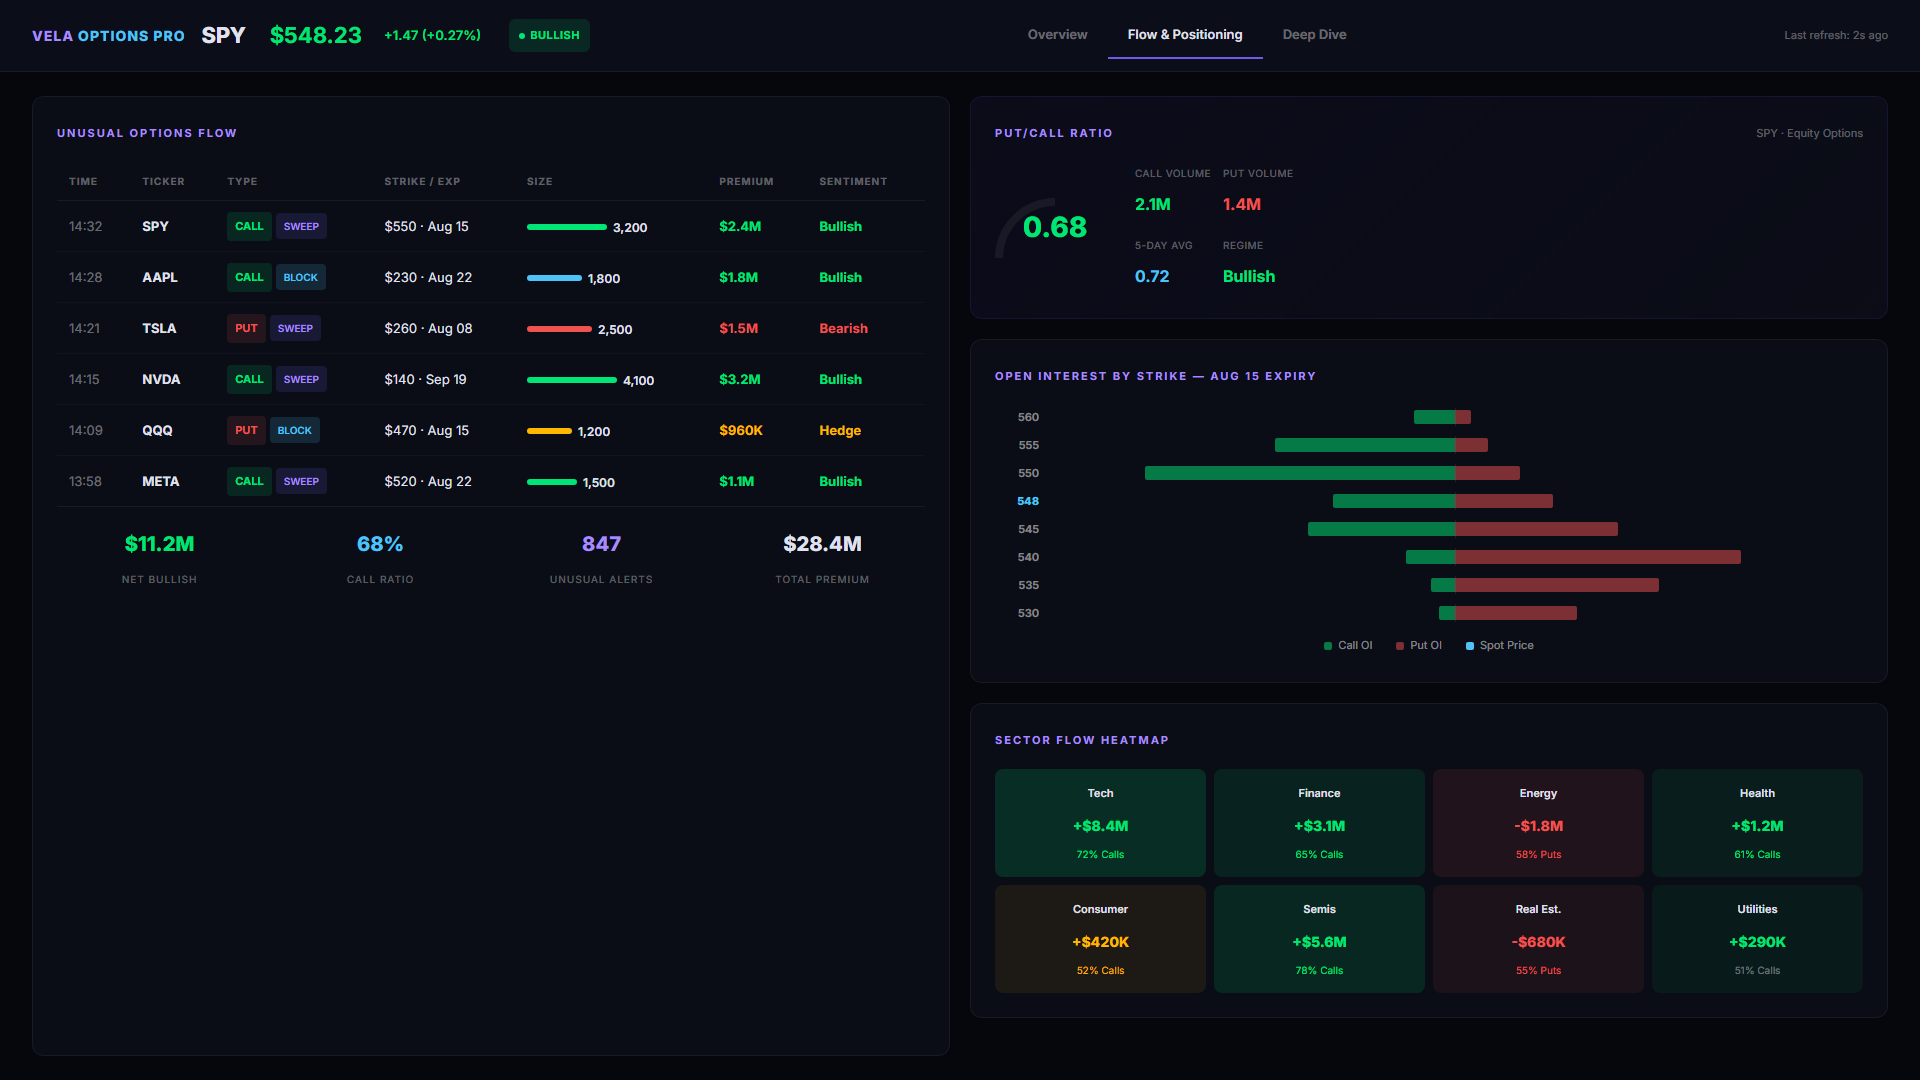The image size is (1920, 1080).
Task: Toggle the Call OI legend item
Action: pyautogui.click(x=1348, y=645)
